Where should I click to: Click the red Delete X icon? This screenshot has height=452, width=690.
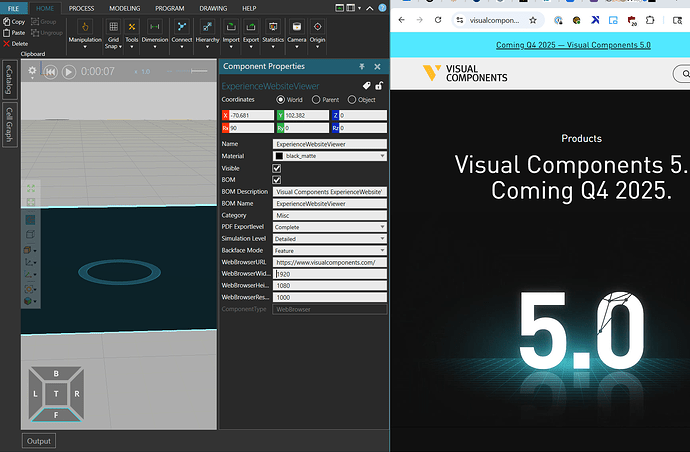pos(6,44)
